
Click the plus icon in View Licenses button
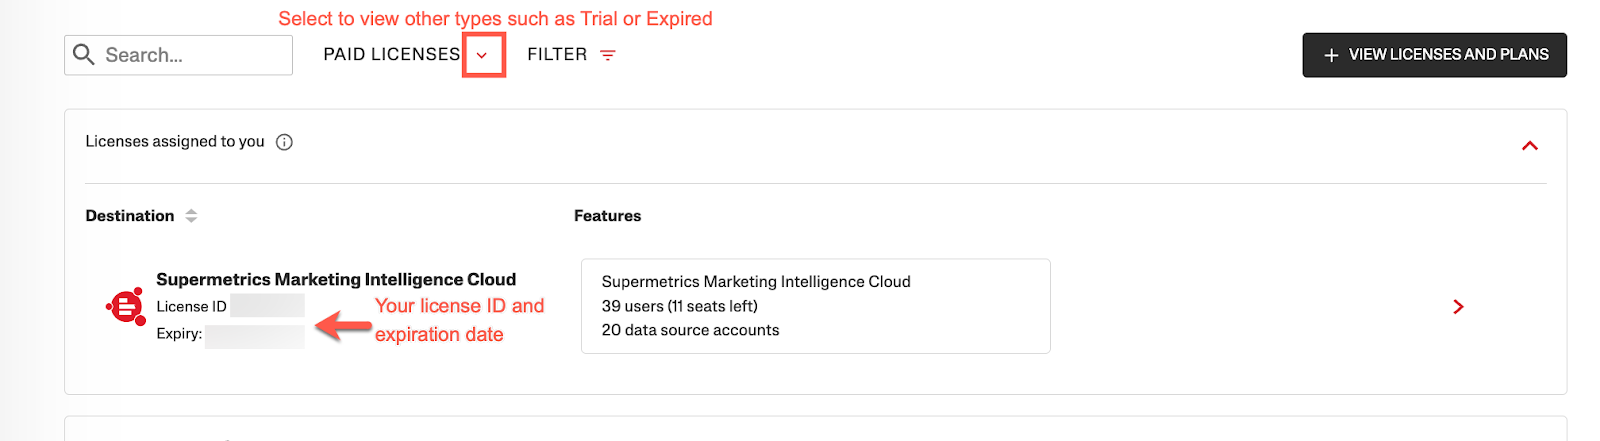1331,55
